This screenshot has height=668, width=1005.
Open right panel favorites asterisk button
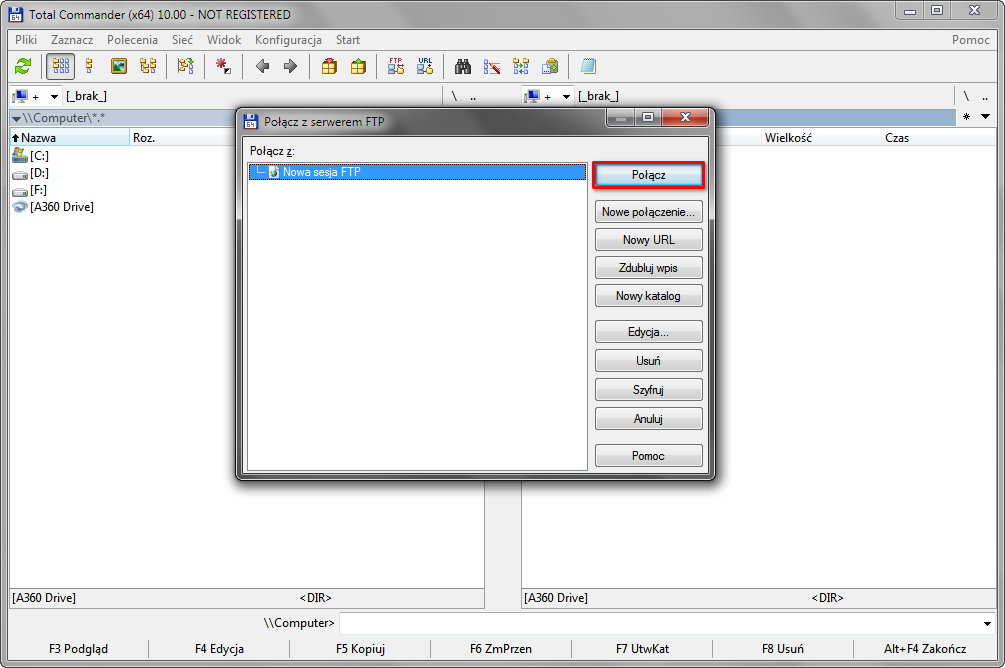[x=967, y=117]
